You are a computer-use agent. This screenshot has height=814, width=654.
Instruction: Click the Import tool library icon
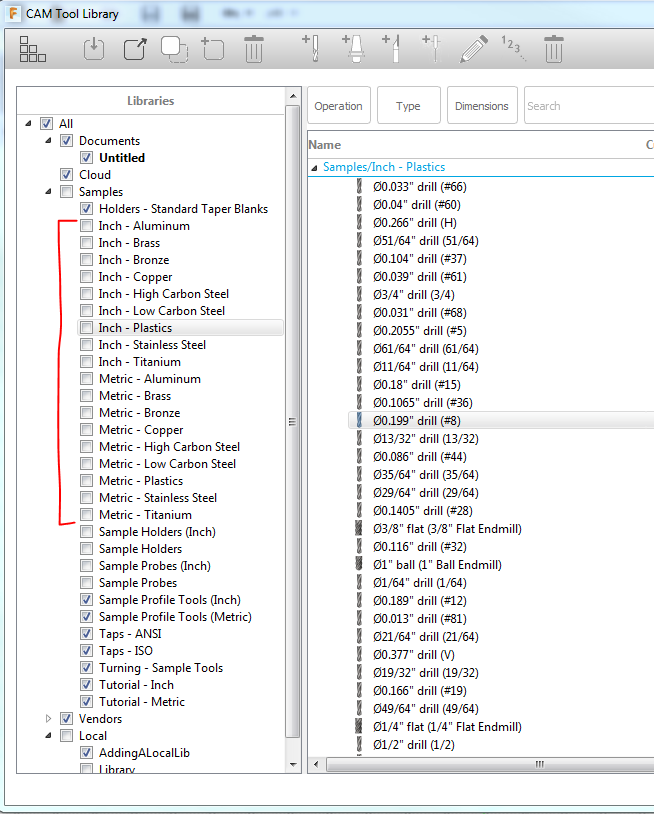(94, 49)
